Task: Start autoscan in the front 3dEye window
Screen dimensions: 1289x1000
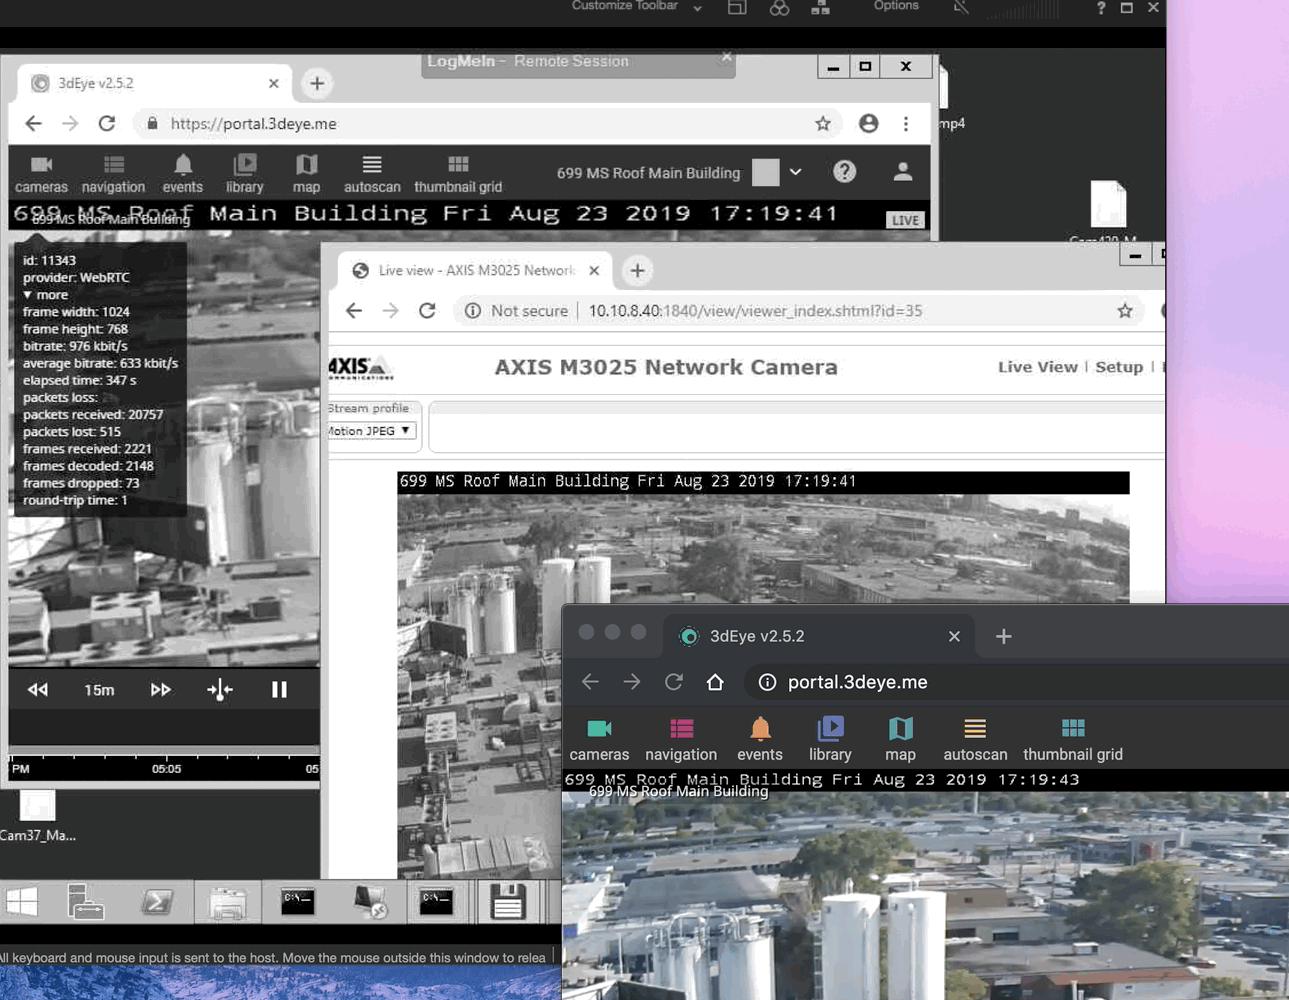Action: pyautogui.click(x=974, y=739)
